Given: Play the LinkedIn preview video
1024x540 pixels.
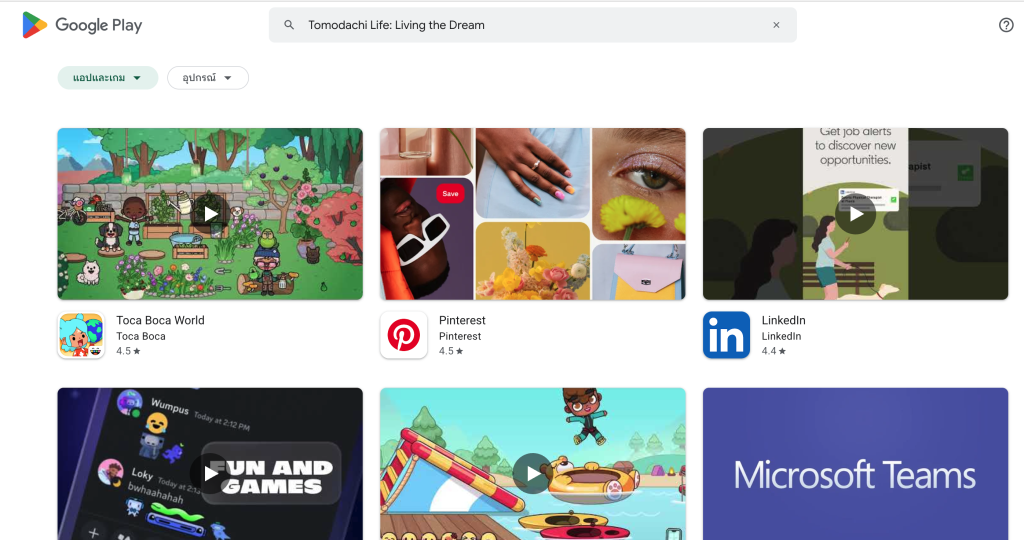Looking at the screenshot, I should click(x=856, y=214).
